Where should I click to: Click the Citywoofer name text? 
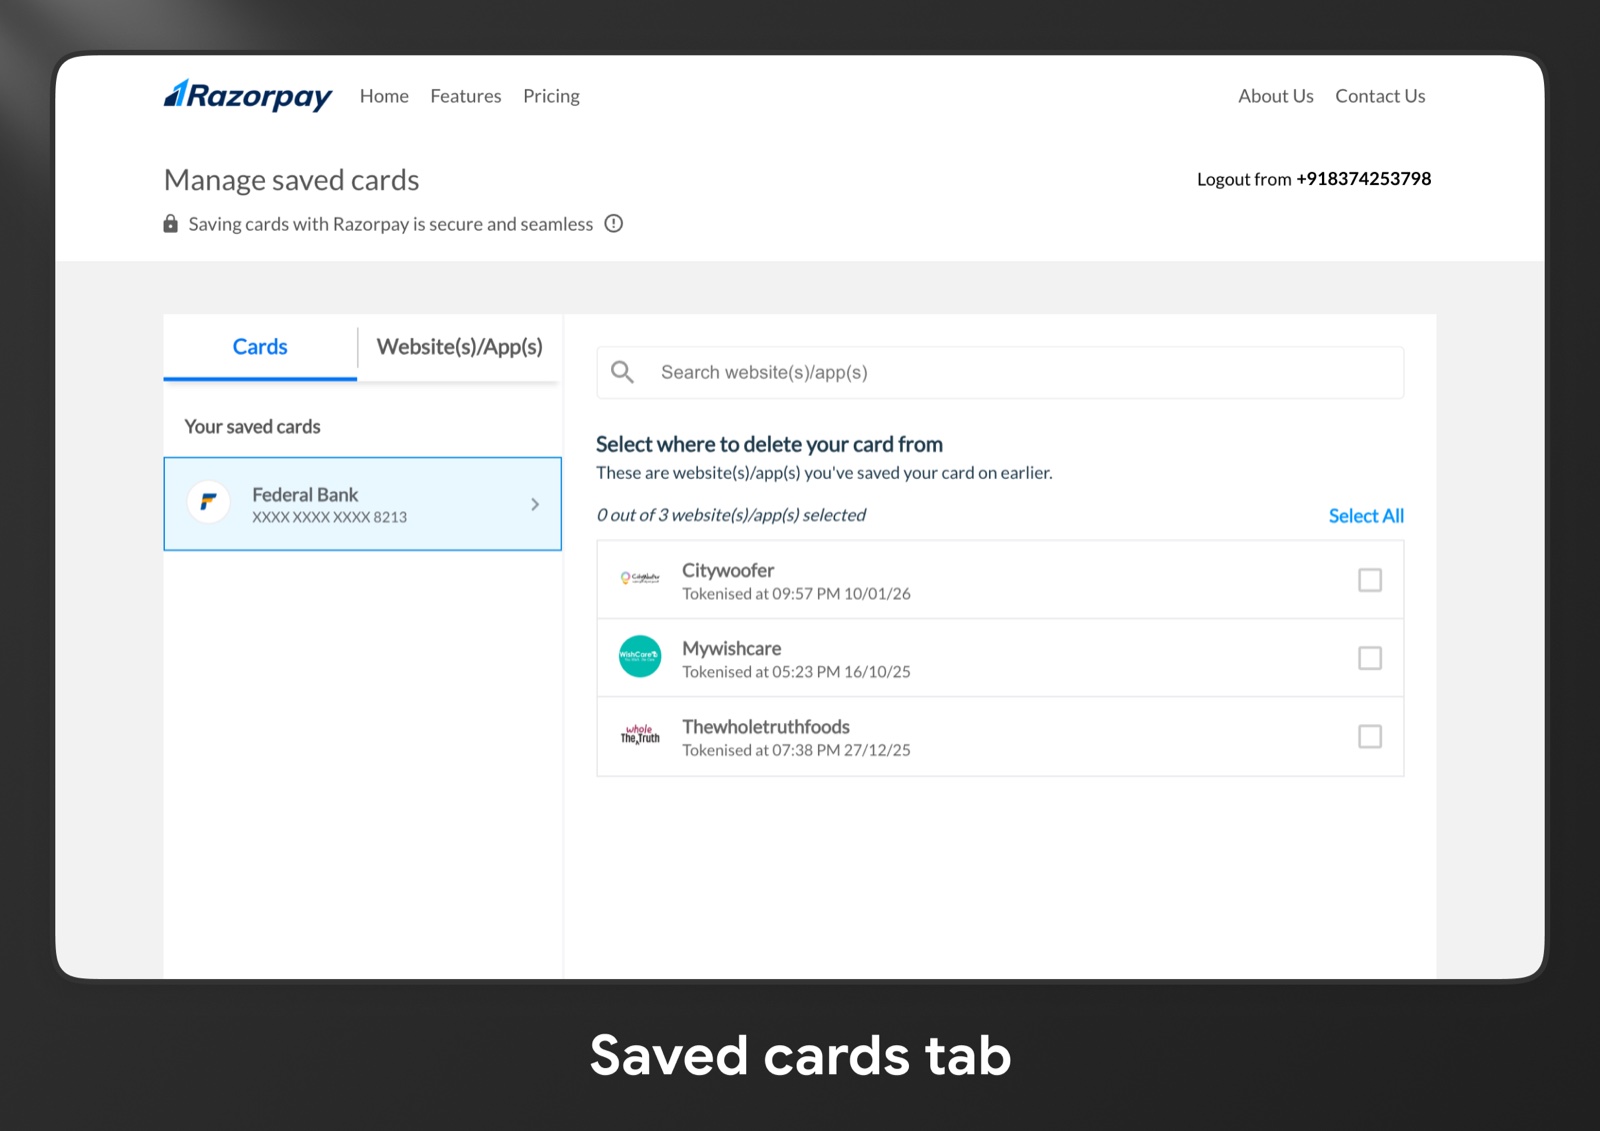coord(728,570)
